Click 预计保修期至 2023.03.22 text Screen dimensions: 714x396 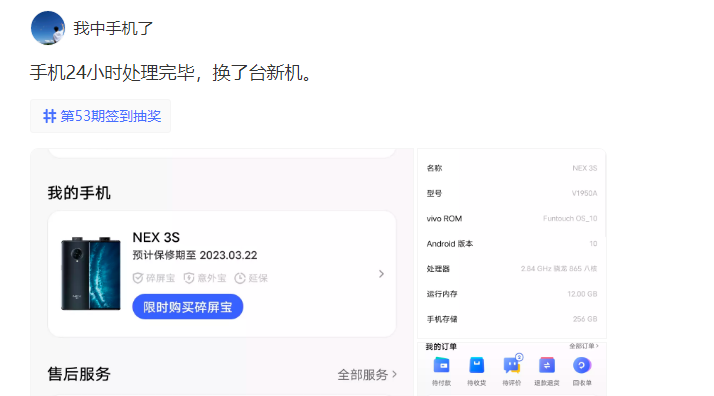click(195, 255)
